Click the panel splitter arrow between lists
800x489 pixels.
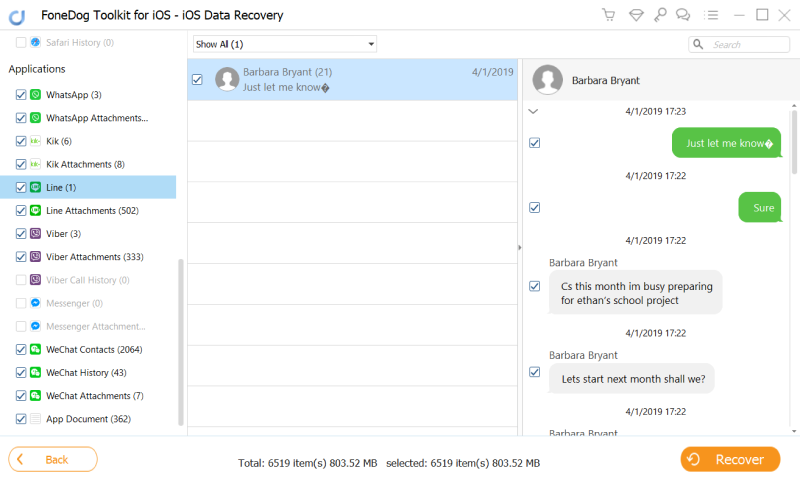(x=519, y=248)
